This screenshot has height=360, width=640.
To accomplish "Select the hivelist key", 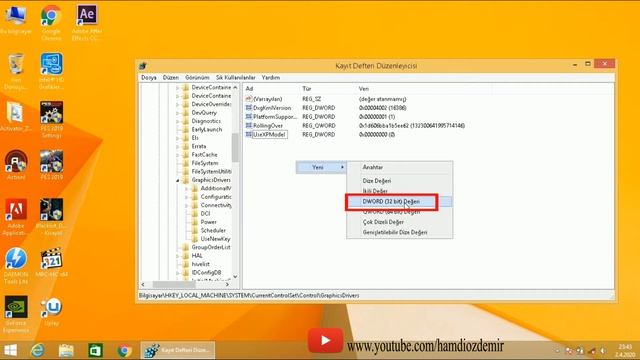I will tap(200, 264).
